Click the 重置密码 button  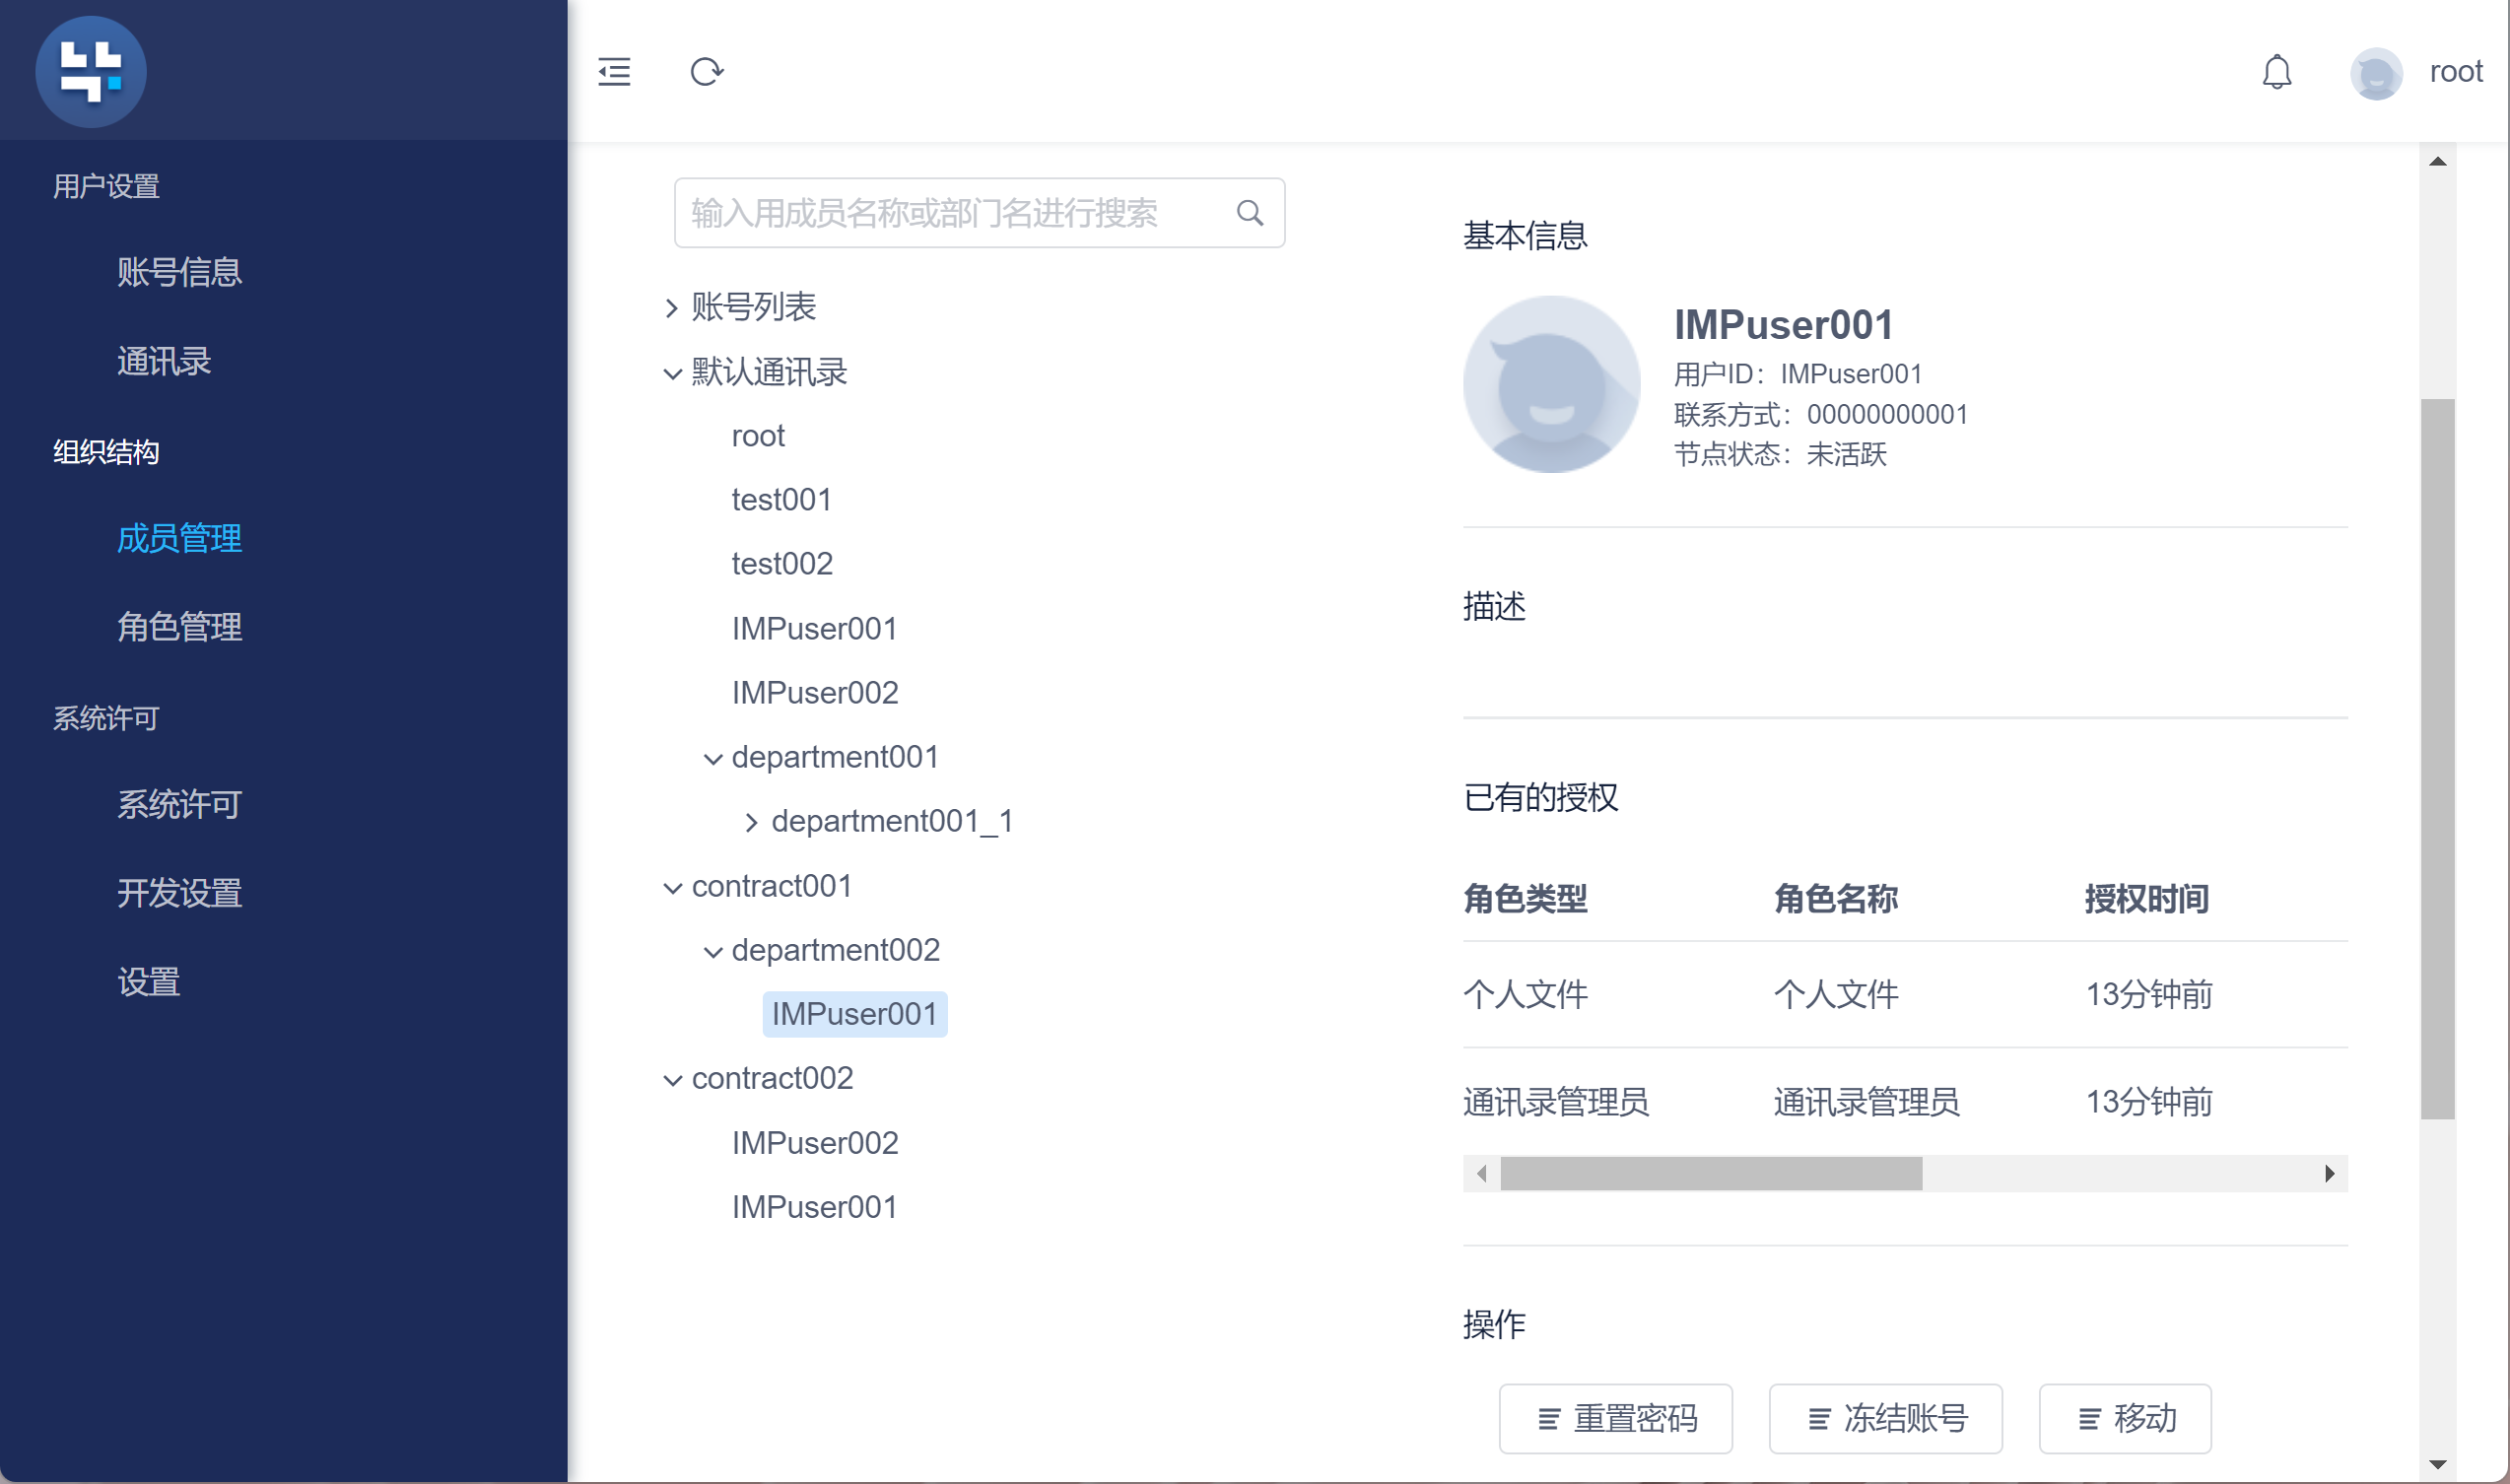(x=1615, y=1418)
